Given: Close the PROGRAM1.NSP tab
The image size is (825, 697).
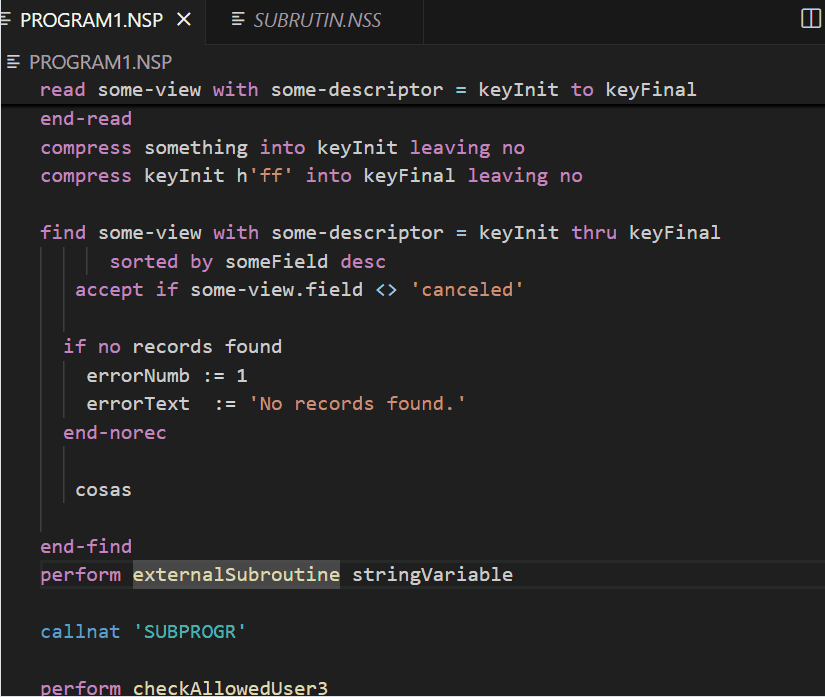Looking at the screenshot, I should coord(184,20).
